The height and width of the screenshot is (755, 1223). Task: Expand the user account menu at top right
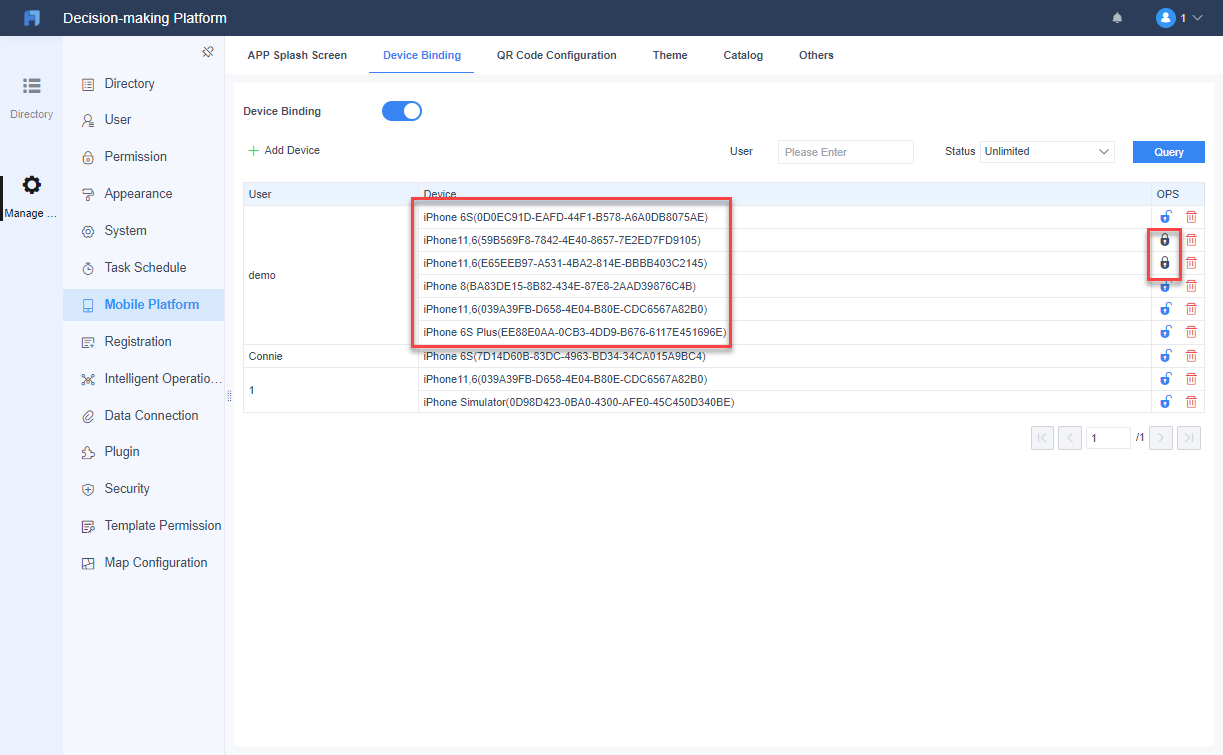point(1178,18)
